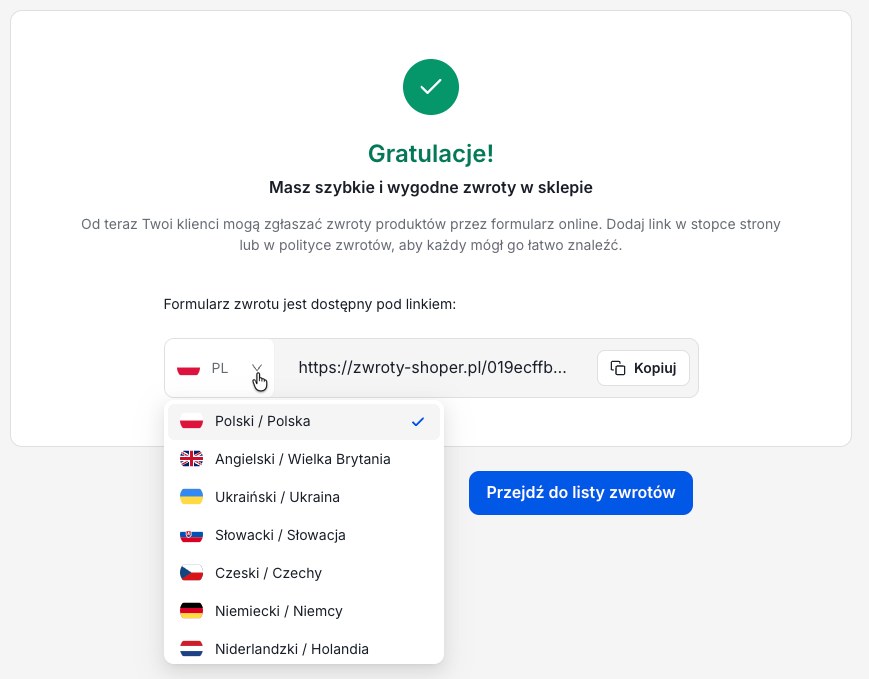Click the Slovak flag icon in list
The height and width of the screenshot is (679, 869).
pos(191,535)
